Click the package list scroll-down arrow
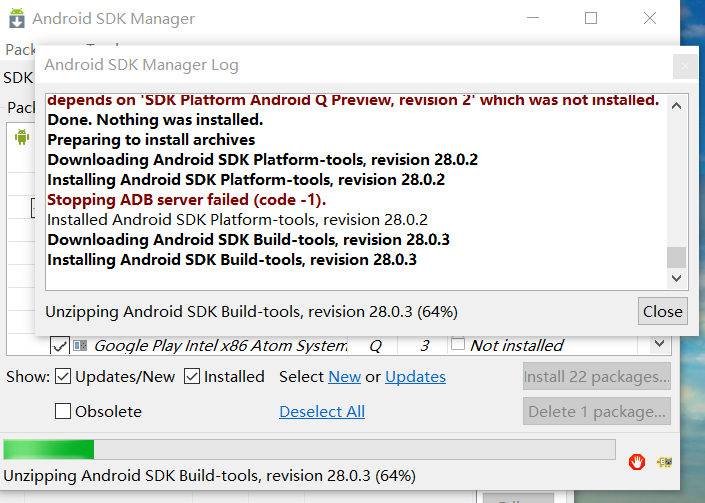This screenshot has width=705, height=503. click(x=659, y=345)
